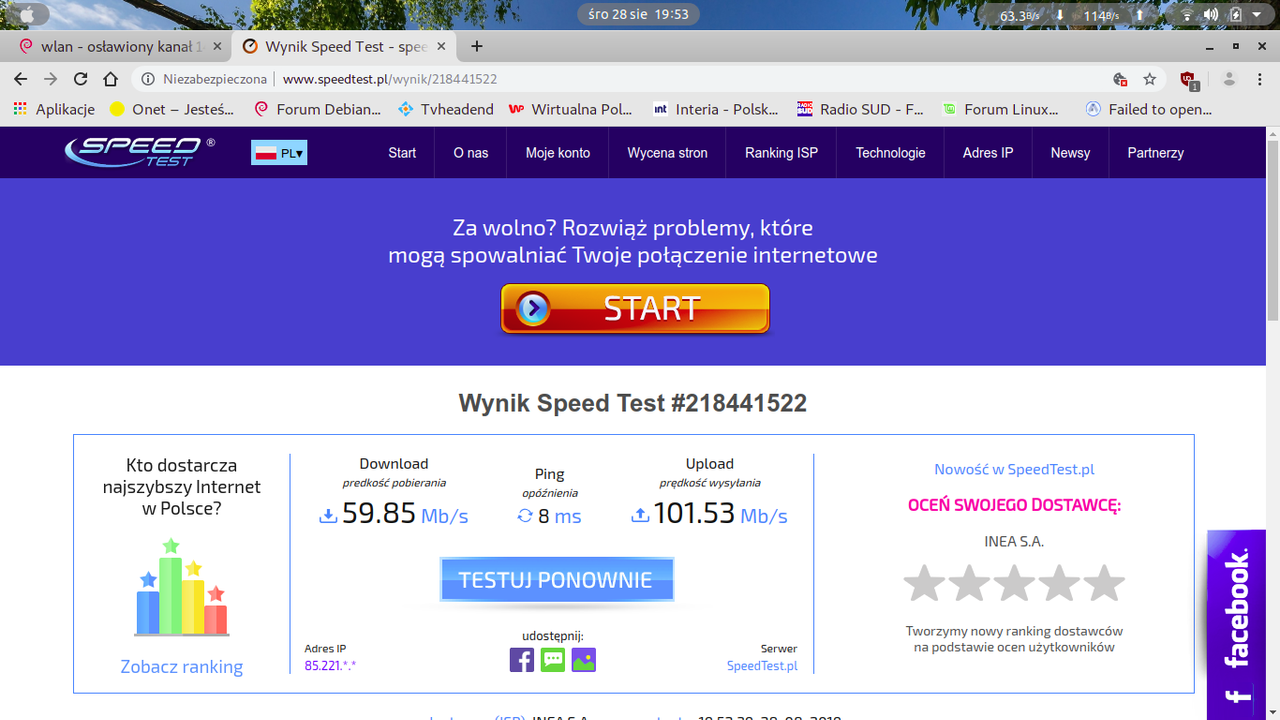Close the wlan forum tab
The height and width of the screenshot is (720, 1280).
[x=217, y=46]
